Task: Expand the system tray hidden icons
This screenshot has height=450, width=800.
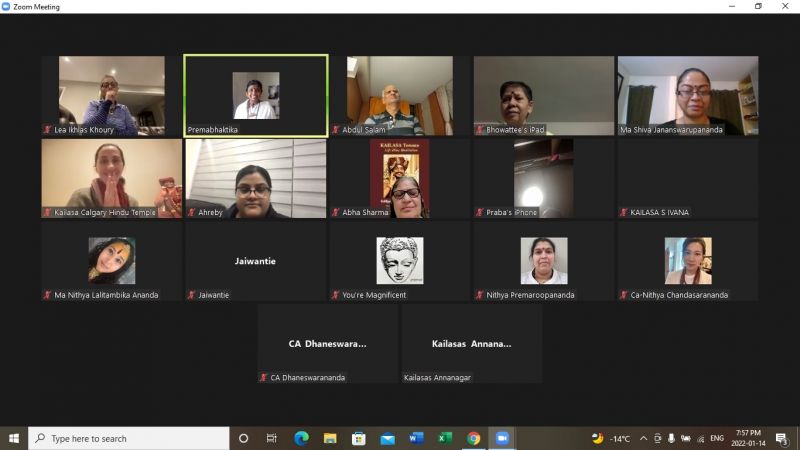Action: (643, 438)
